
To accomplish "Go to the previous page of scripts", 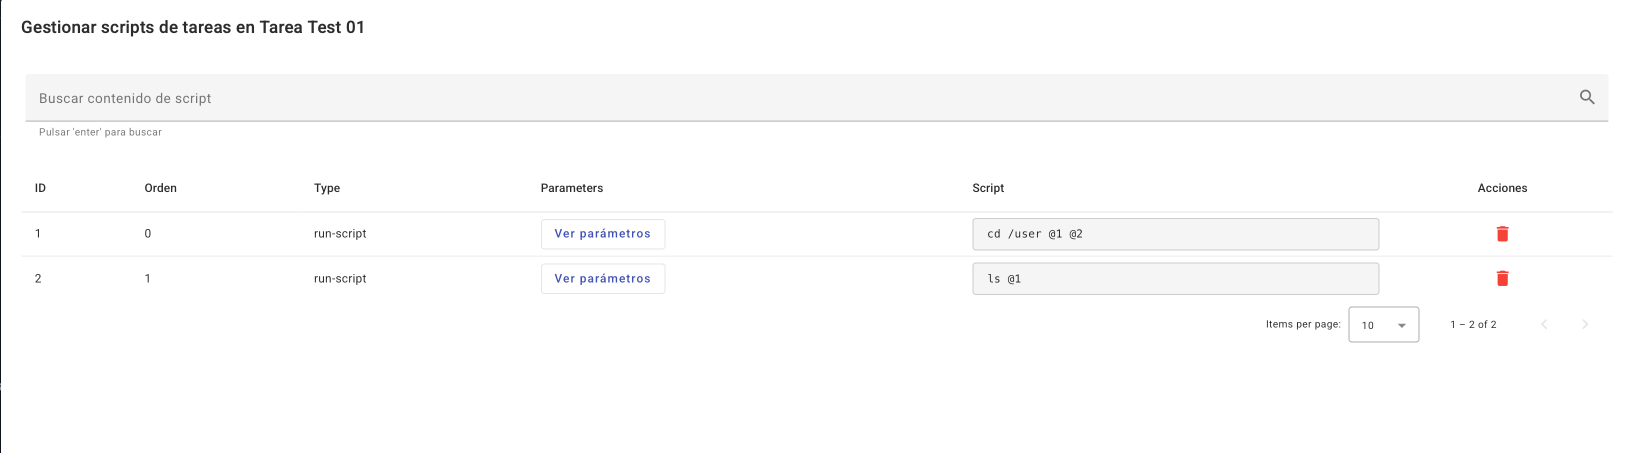I will pyautogui.click(x=1544, y=324).
